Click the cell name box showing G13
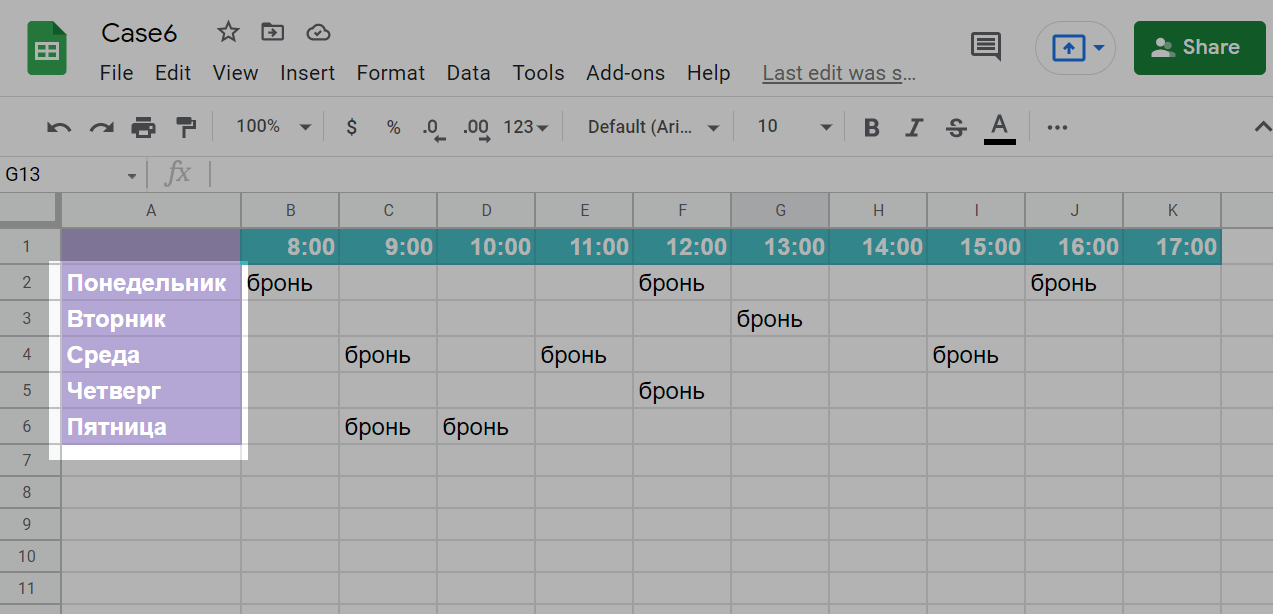Screen dimensions: 1273x614 (70, 174)
